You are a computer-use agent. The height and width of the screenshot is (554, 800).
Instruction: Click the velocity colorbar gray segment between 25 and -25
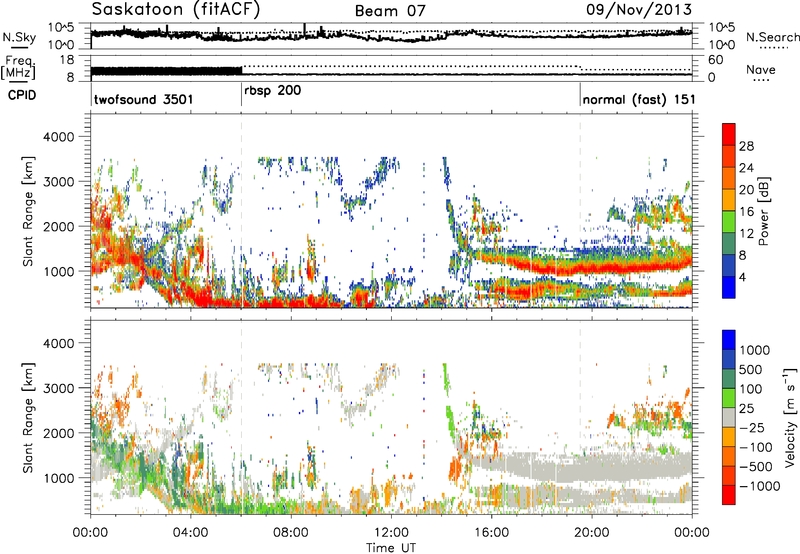(729, 417)
